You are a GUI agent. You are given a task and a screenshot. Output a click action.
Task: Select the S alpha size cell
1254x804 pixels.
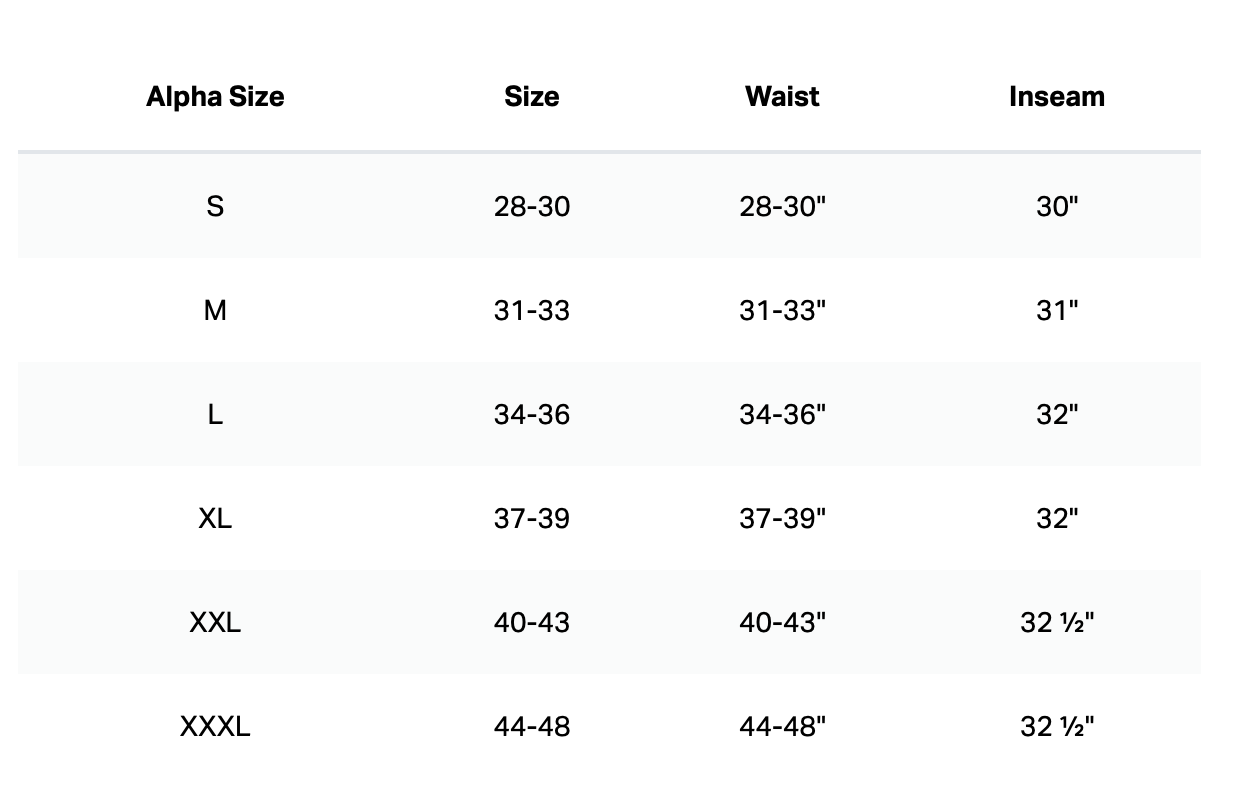[215, 207]
